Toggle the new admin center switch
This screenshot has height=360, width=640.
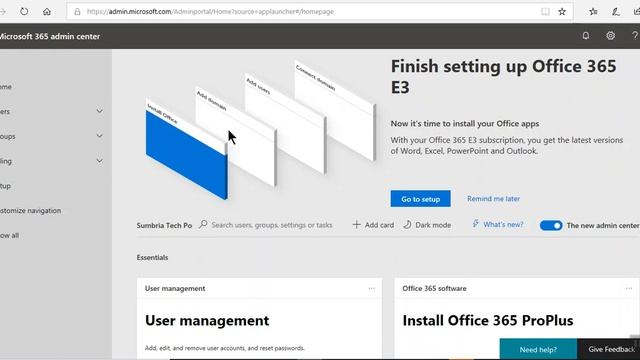coord(551,225)
